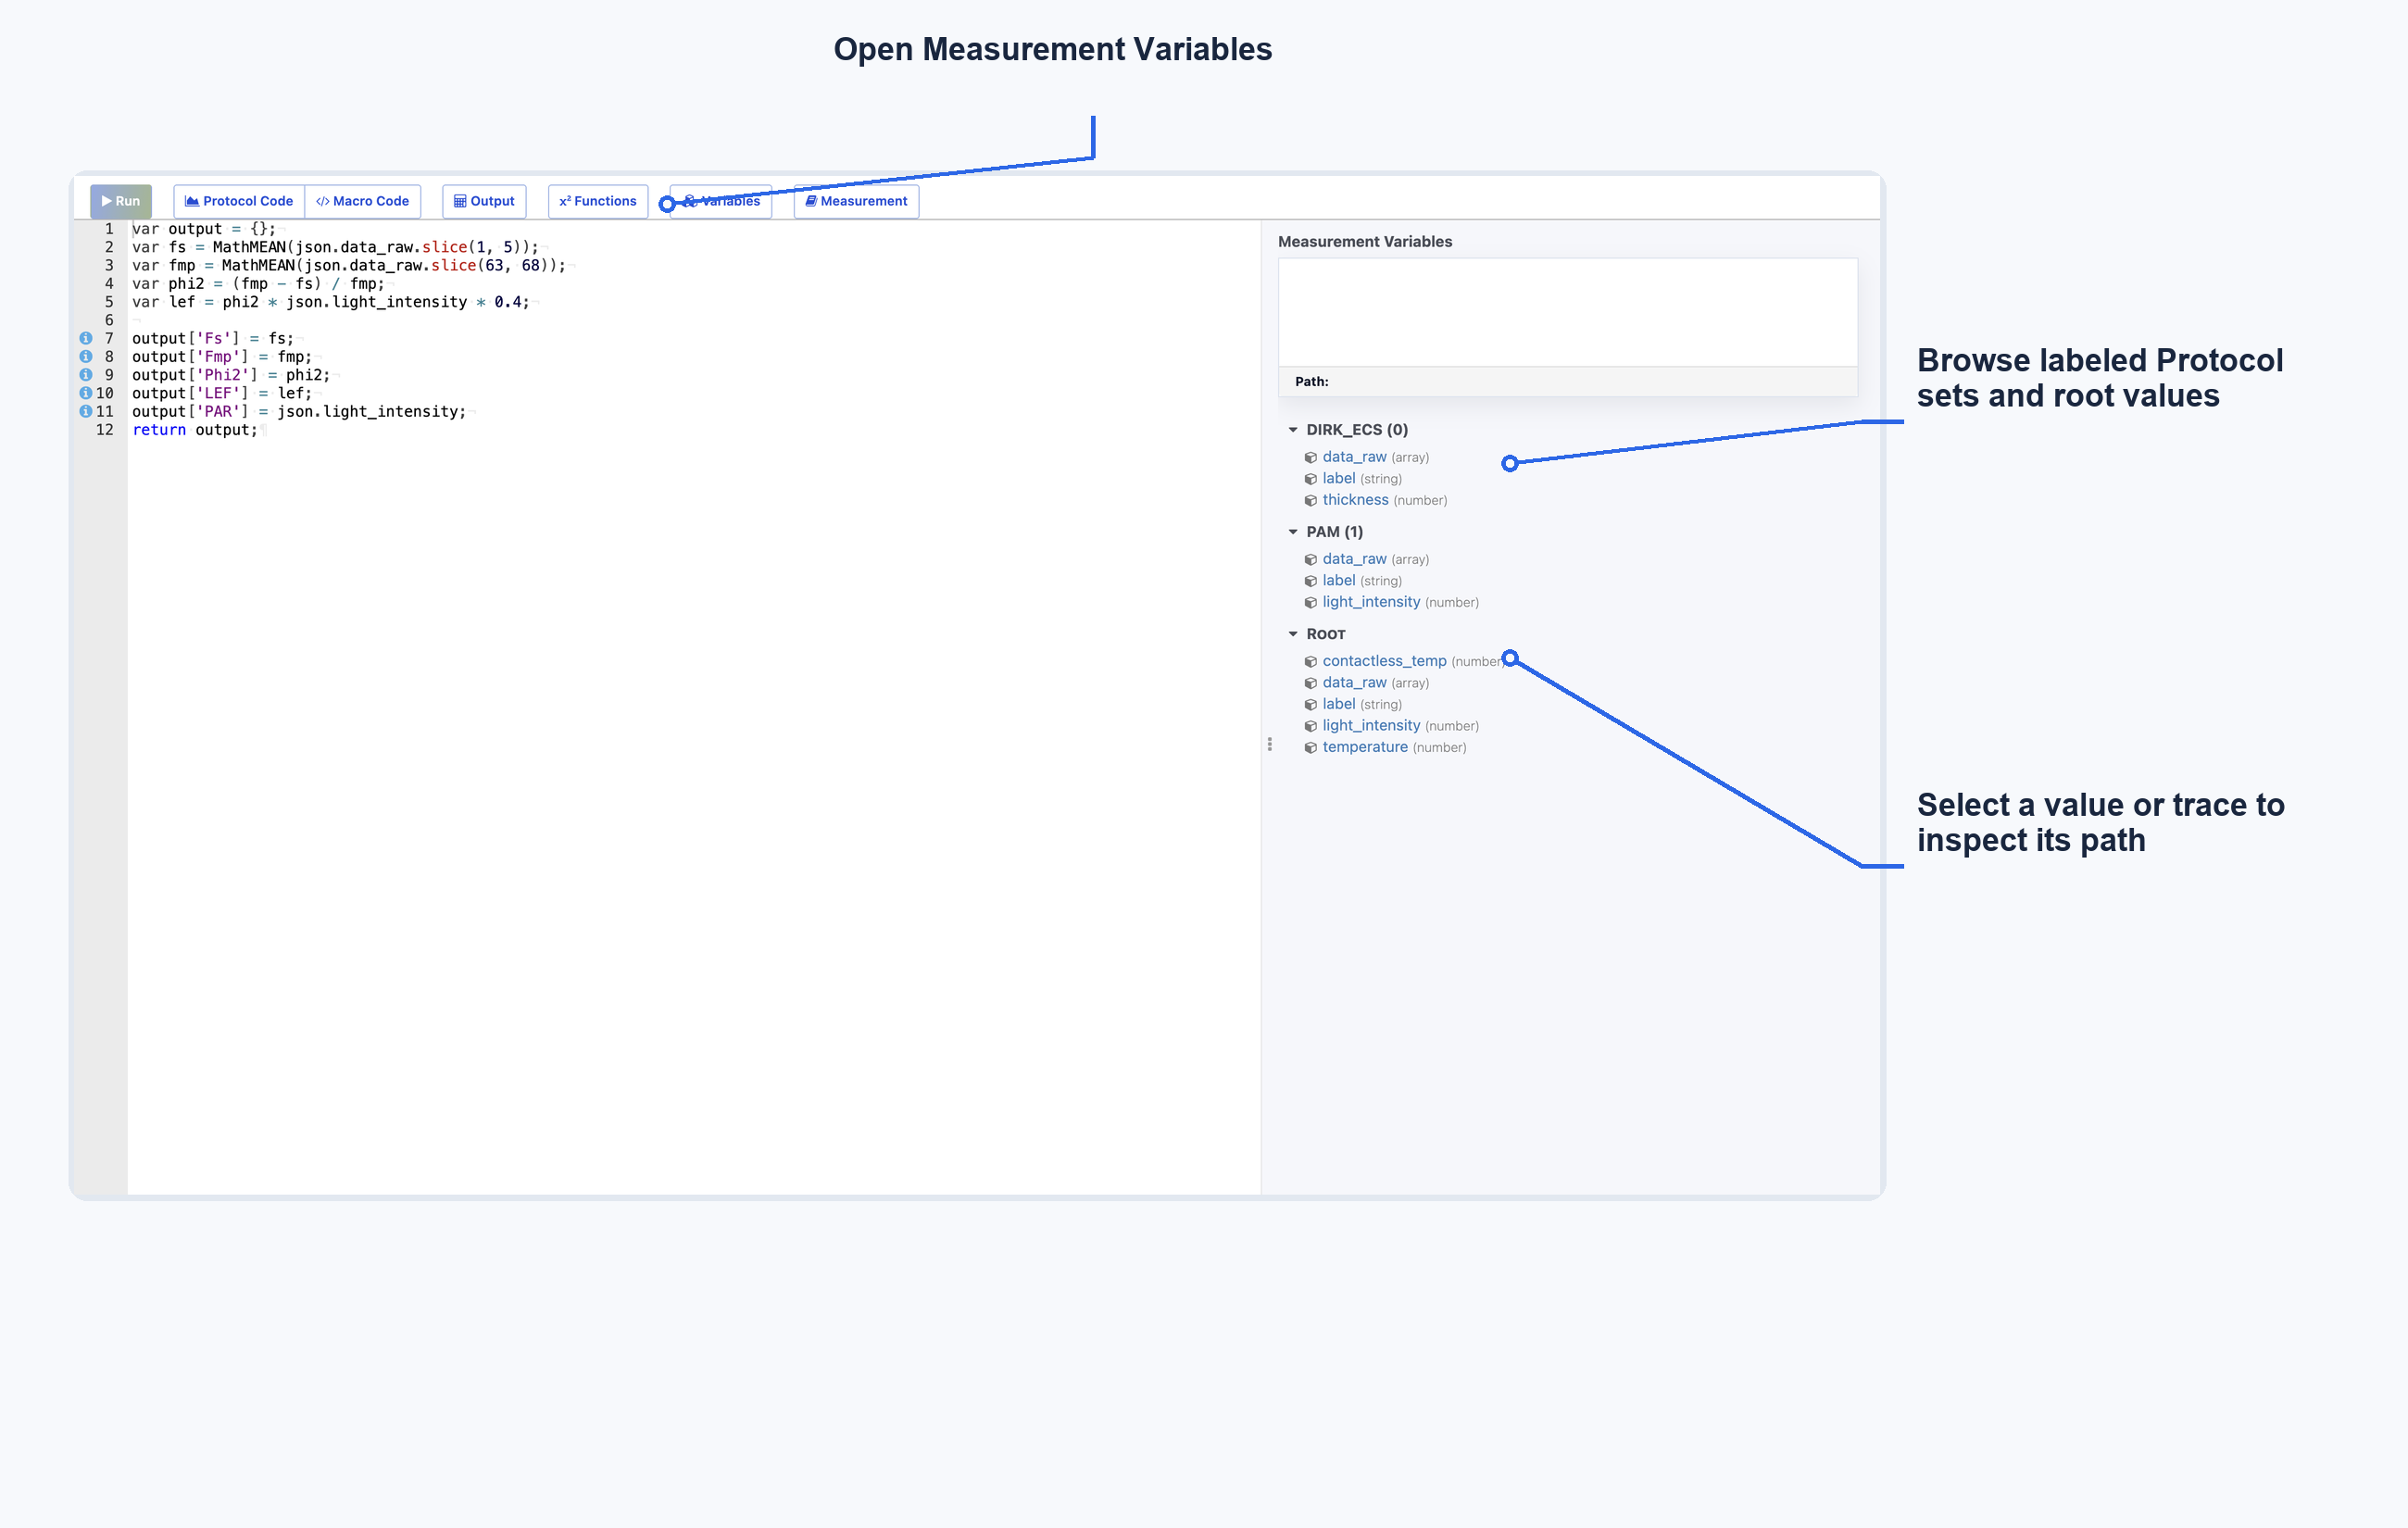
Task: Click the Measurement Variables preview box
Action: (x=1567, y=312)
